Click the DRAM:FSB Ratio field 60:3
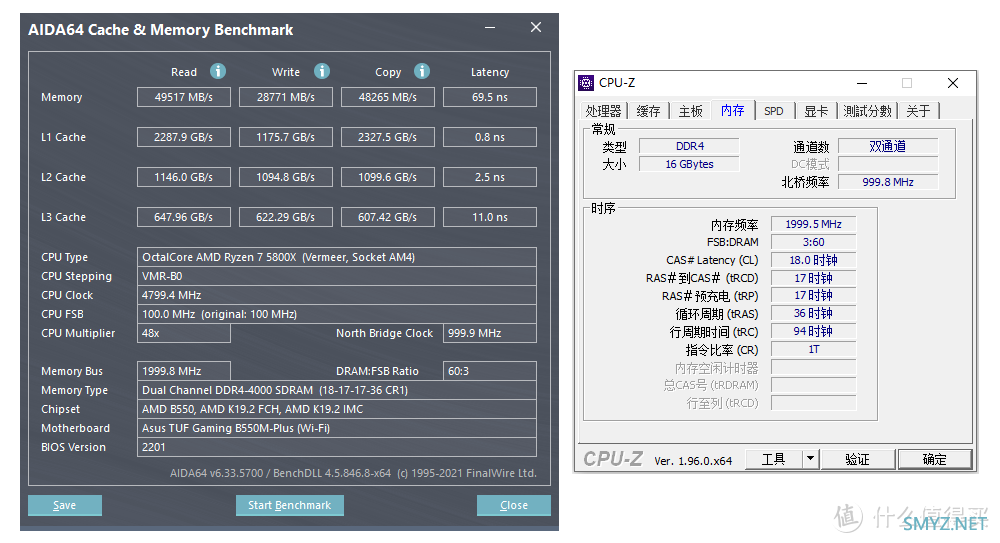The image size is (1000, 543). click(490, 371)
